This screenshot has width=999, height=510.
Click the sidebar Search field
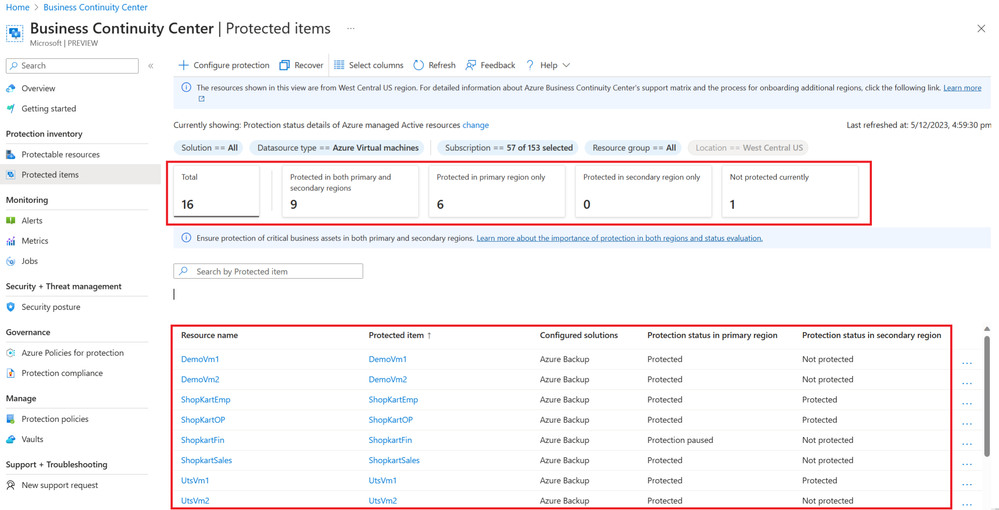[x=72, y=66]
